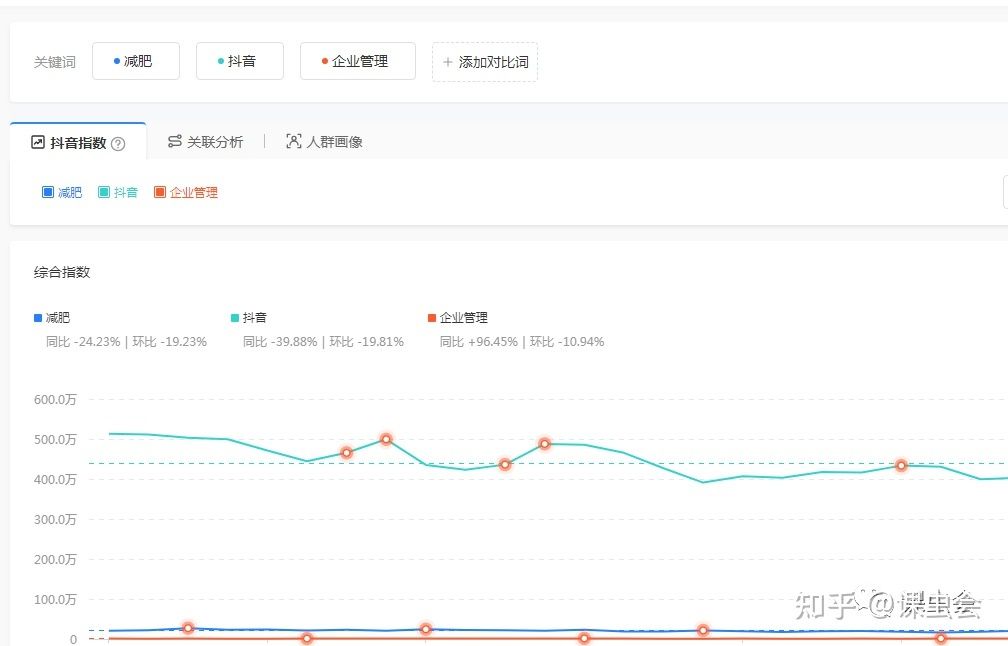Screen dimensions: 1008x646
Task: Click the highest peak marker on 抖音 line
Action: pyautogui.click(x=386, y=439)
